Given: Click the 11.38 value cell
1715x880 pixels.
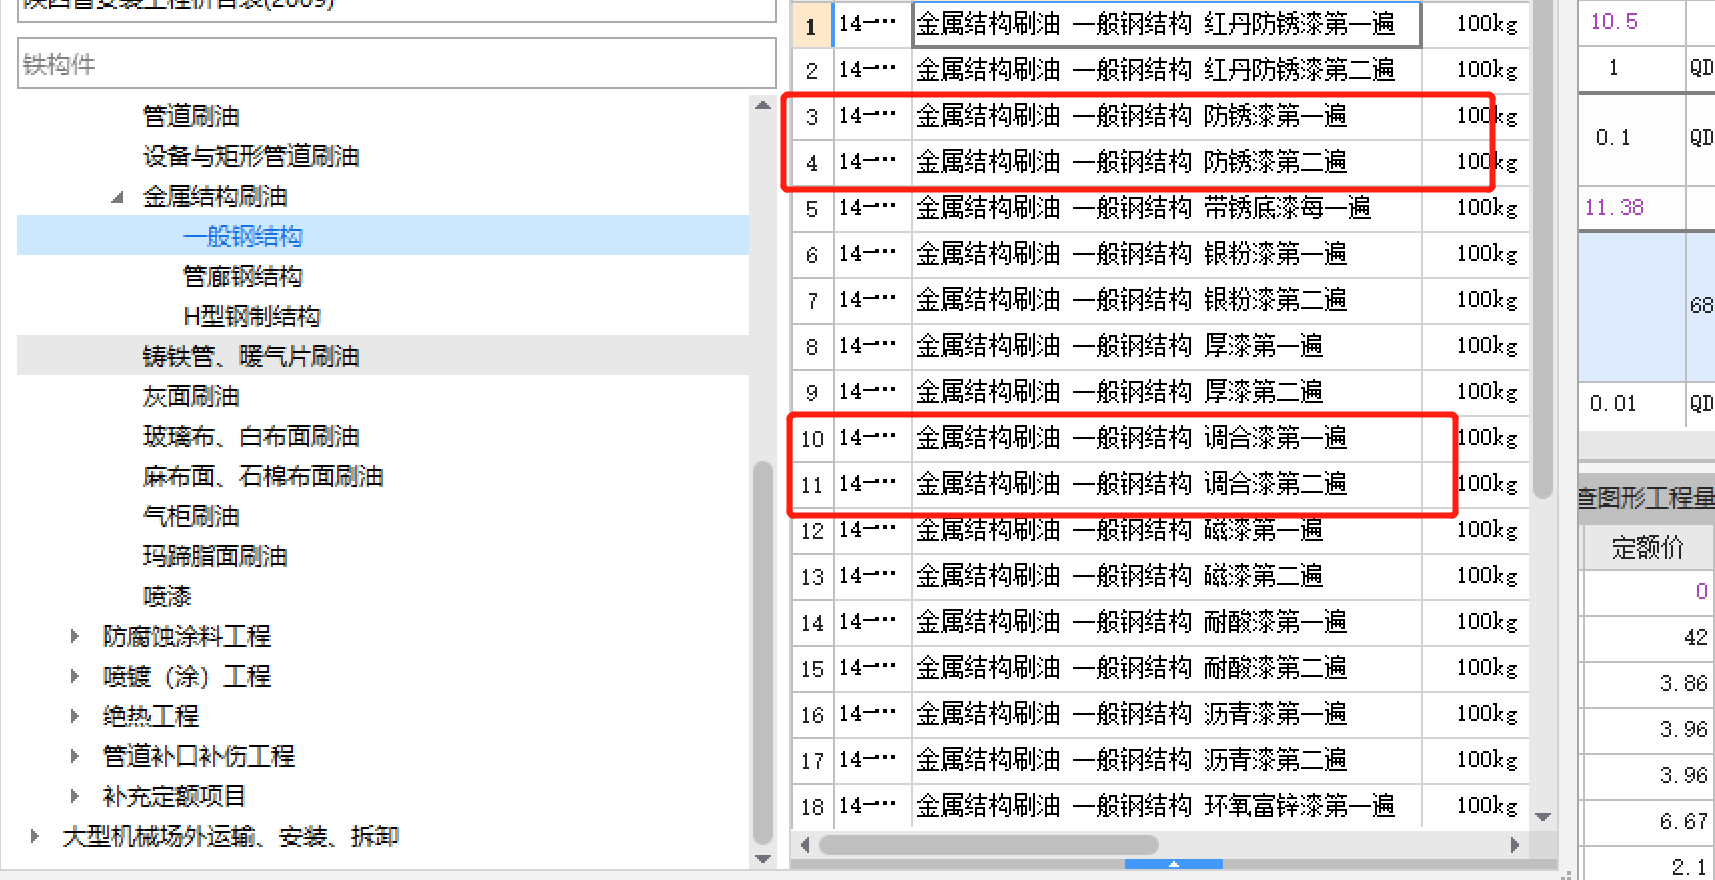Looking at the screenshot, I should [1632, 208].
